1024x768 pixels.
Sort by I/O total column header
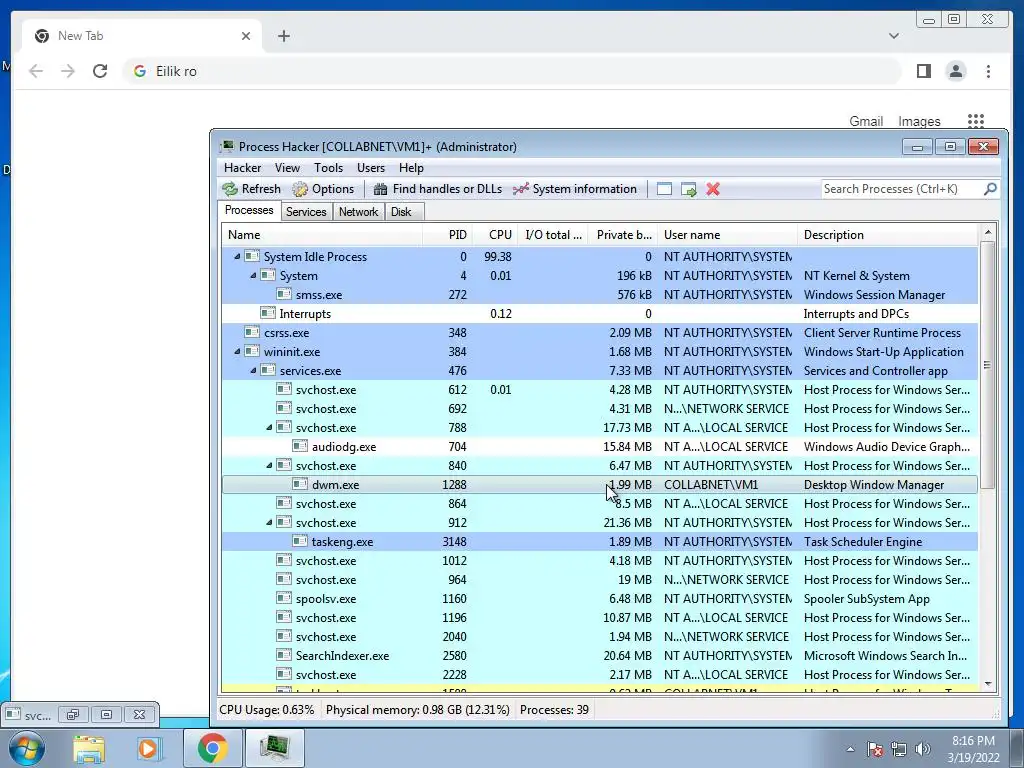(x=553, y=235)
